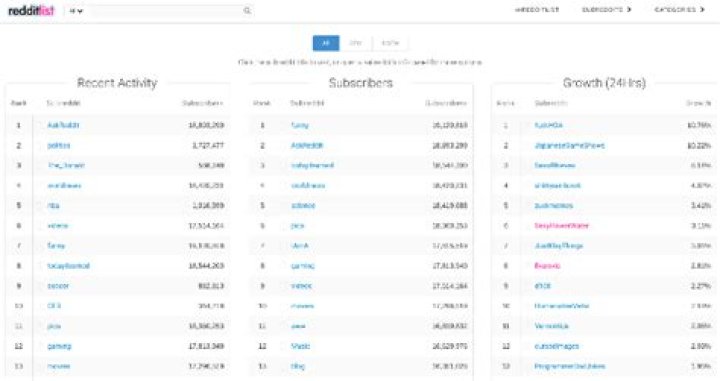The image size is (720, 381).
Task: Click Rank column header in Subscribers table
Action: pyautogui.click(x=262, y=103)
